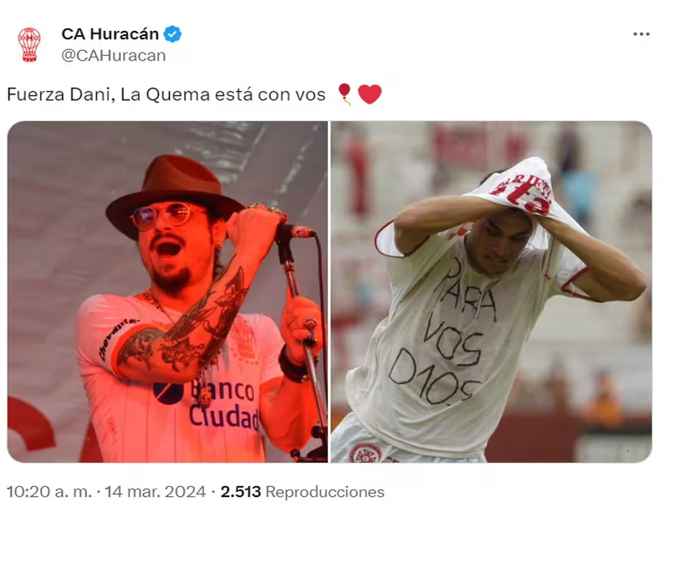The height and width of the screenshot is (567, 675).
Task: Click the red balloon emoji
Action: (345, 94)
